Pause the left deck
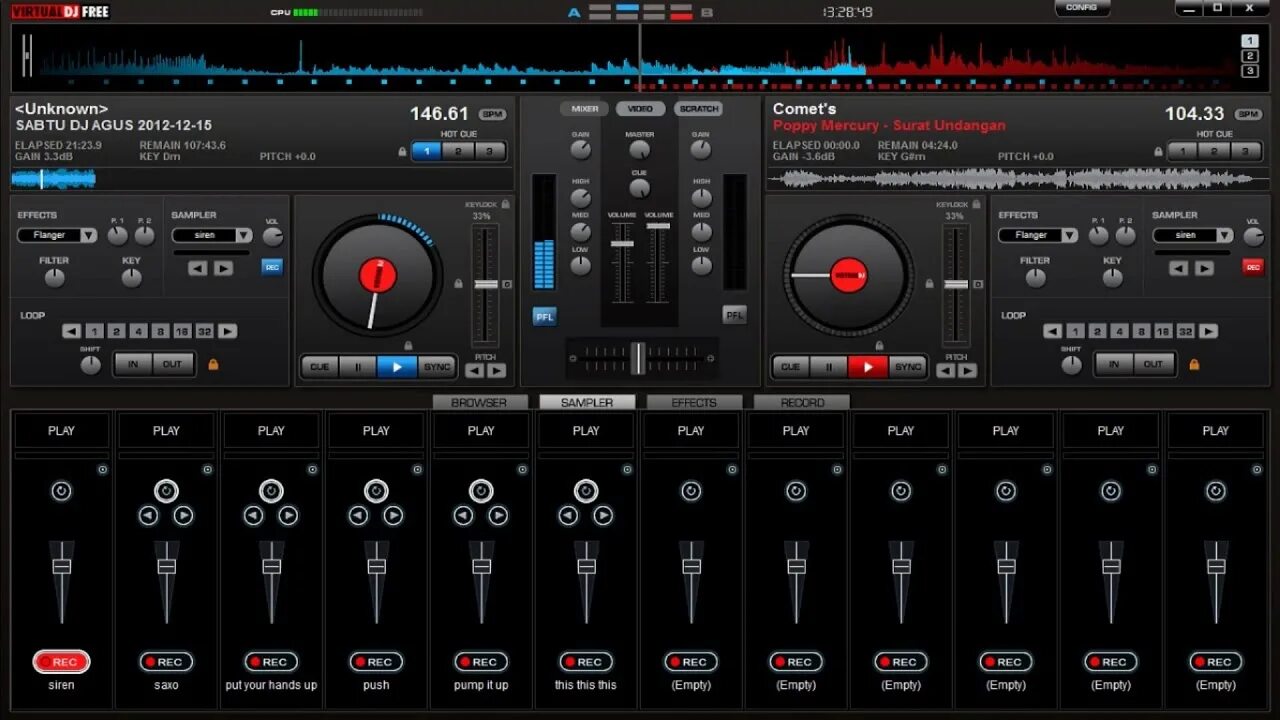This screenshot has height=720, width=1280. click(358, 367)
